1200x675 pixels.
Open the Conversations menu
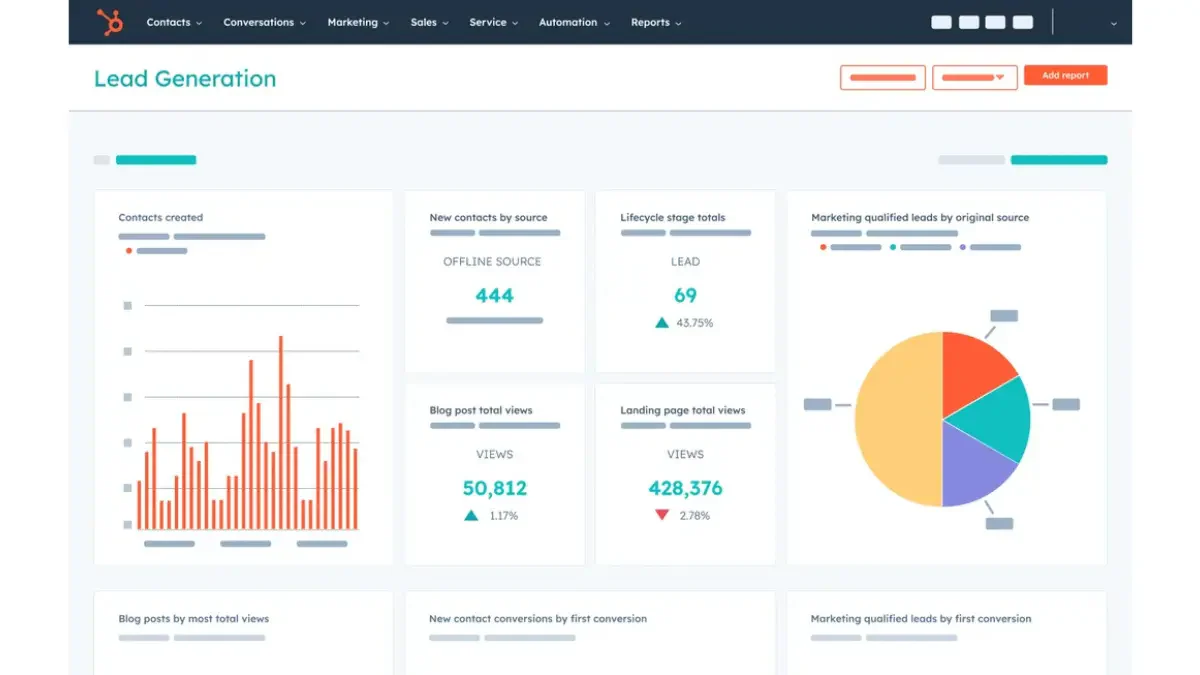pos(265,22)
